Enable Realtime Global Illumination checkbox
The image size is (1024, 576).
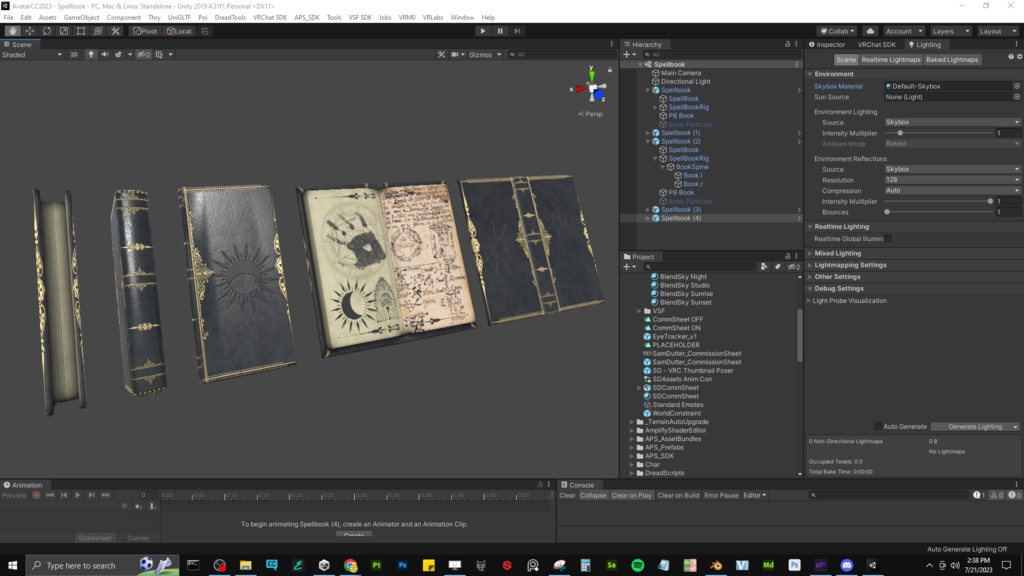pyautogui.click(x=888, y=238)
